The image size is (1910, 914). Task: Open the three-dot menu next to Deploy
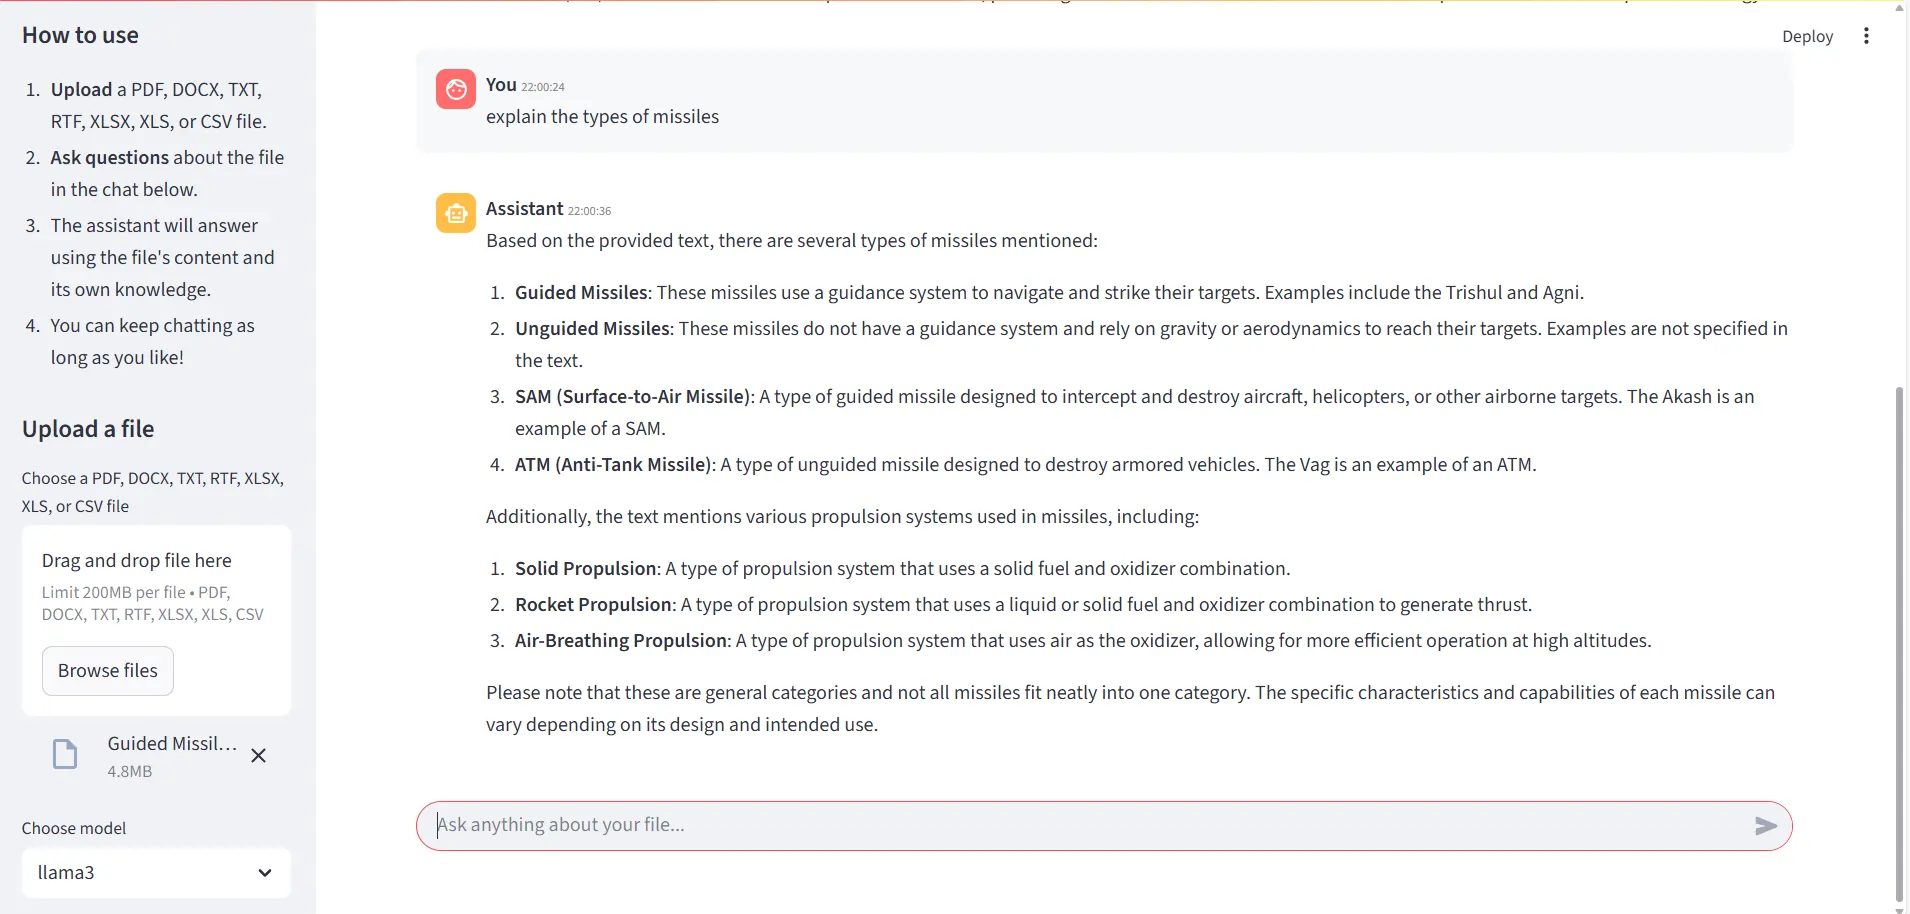click(x=1866, y=36)
